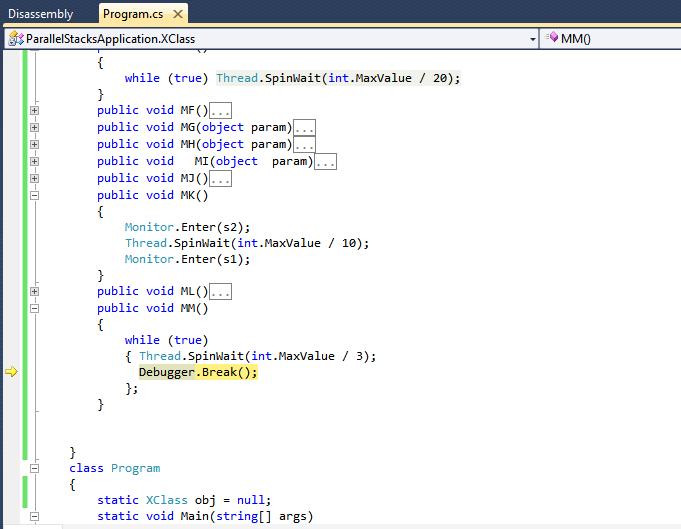The width and height of the screenshot is (681, 529).
Task: Click the 'class Program' declaration
Action: (x=115, y=468)
